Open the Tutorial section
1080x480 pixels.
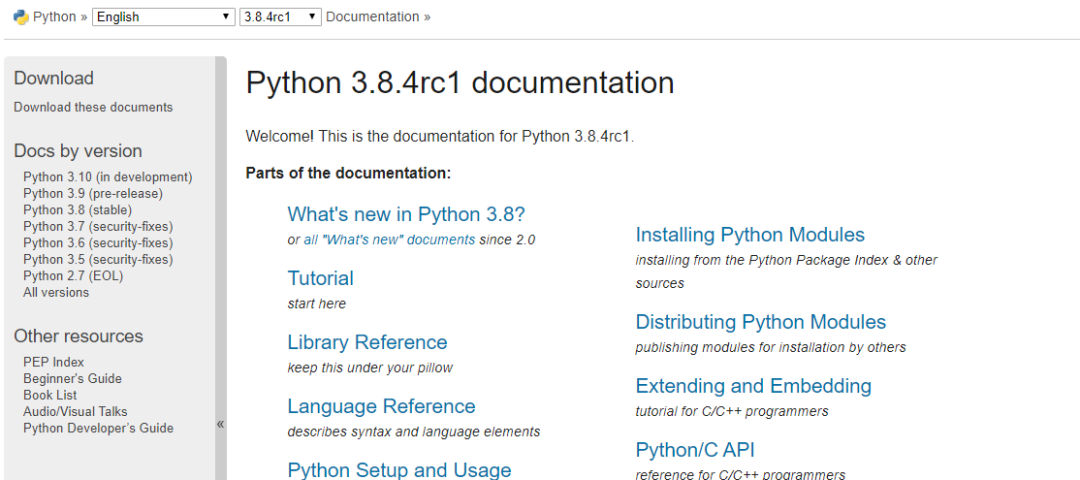point(320,278)
